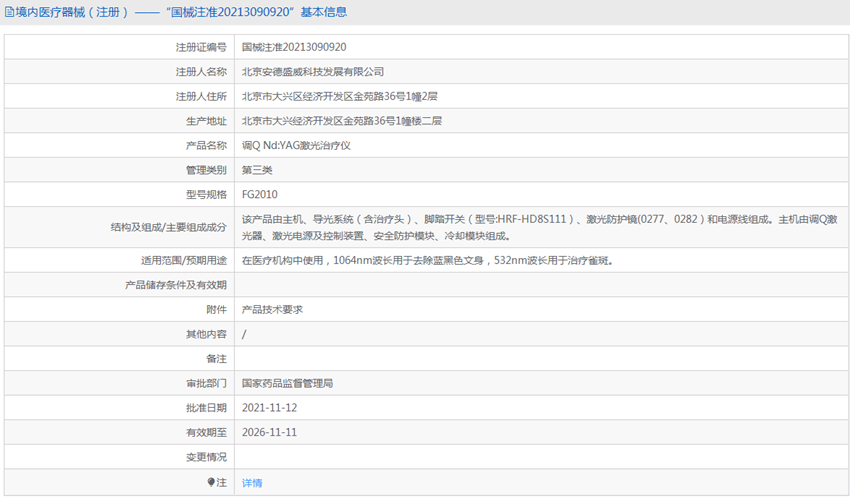Click the 有效期至 label
Screen dimensions: 850x498
pyautogui.click(x=206, y=432)
